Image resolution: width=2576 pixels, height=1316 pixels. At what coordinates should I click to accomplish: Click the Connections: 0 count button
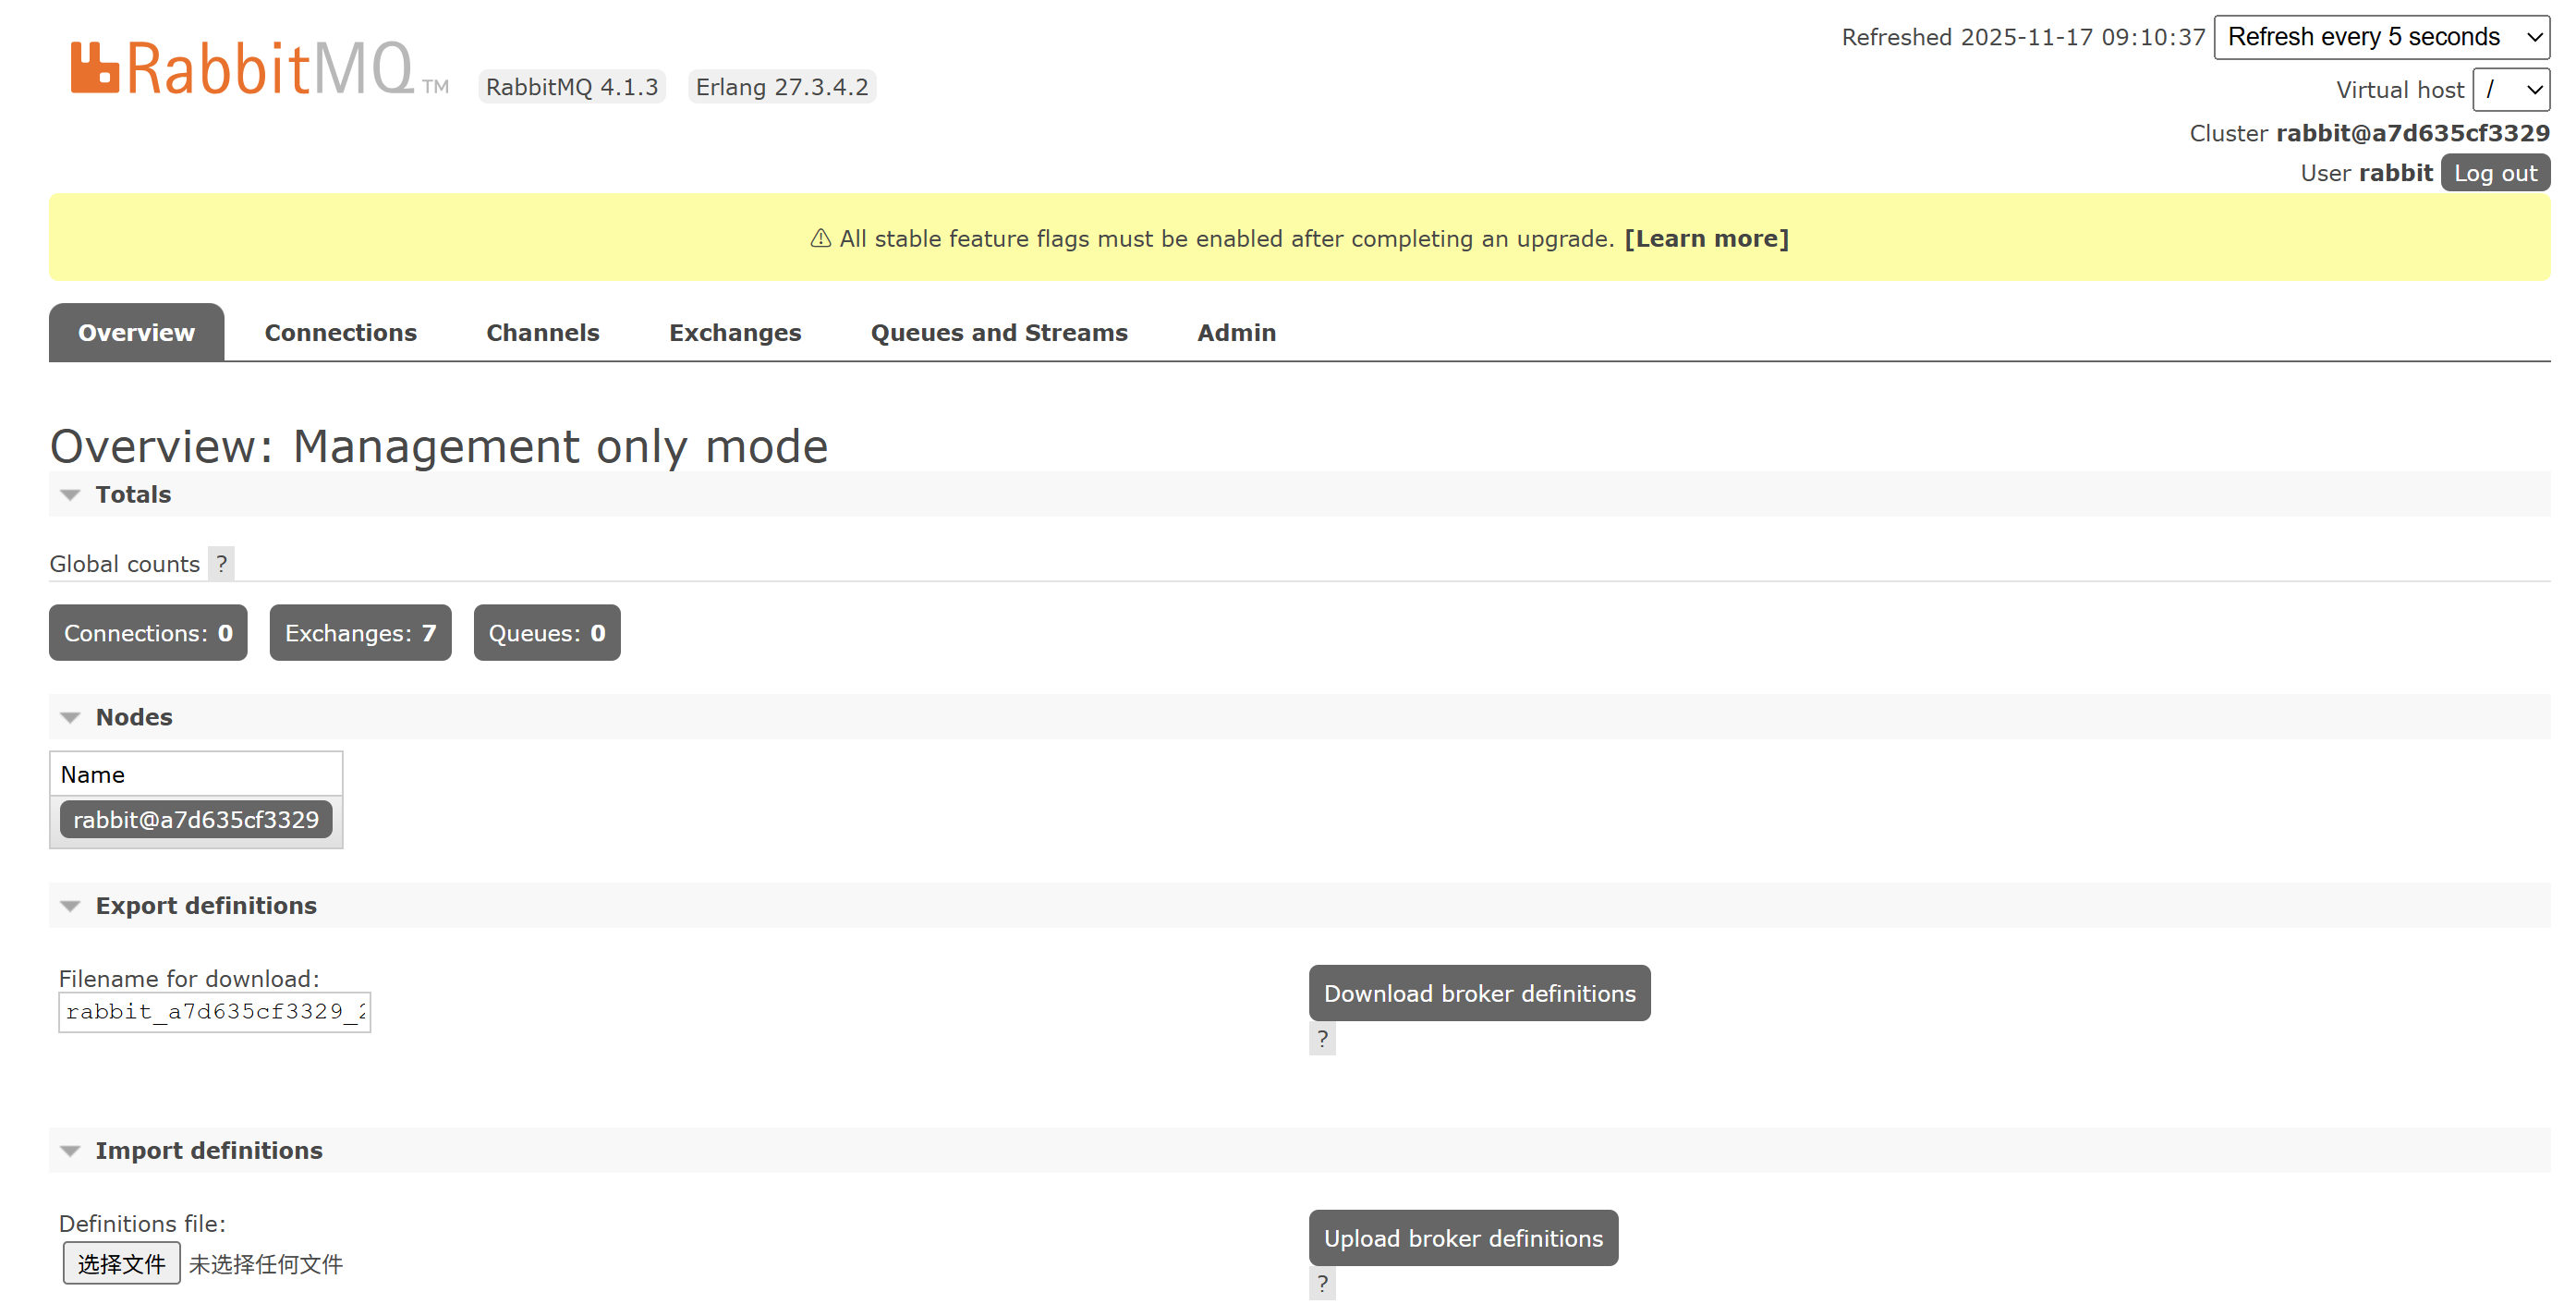148,633
